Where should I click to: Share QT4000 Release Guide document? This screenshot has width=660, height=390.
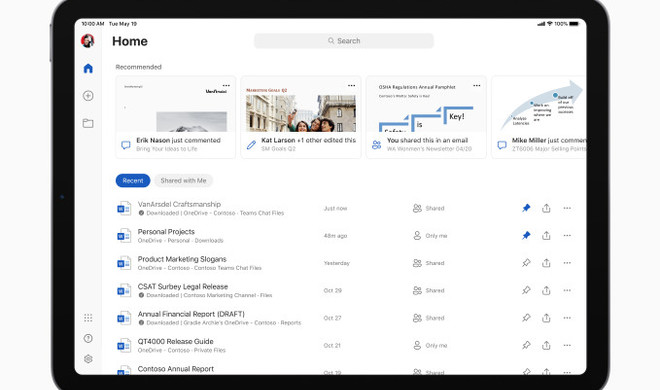(546, 345)
